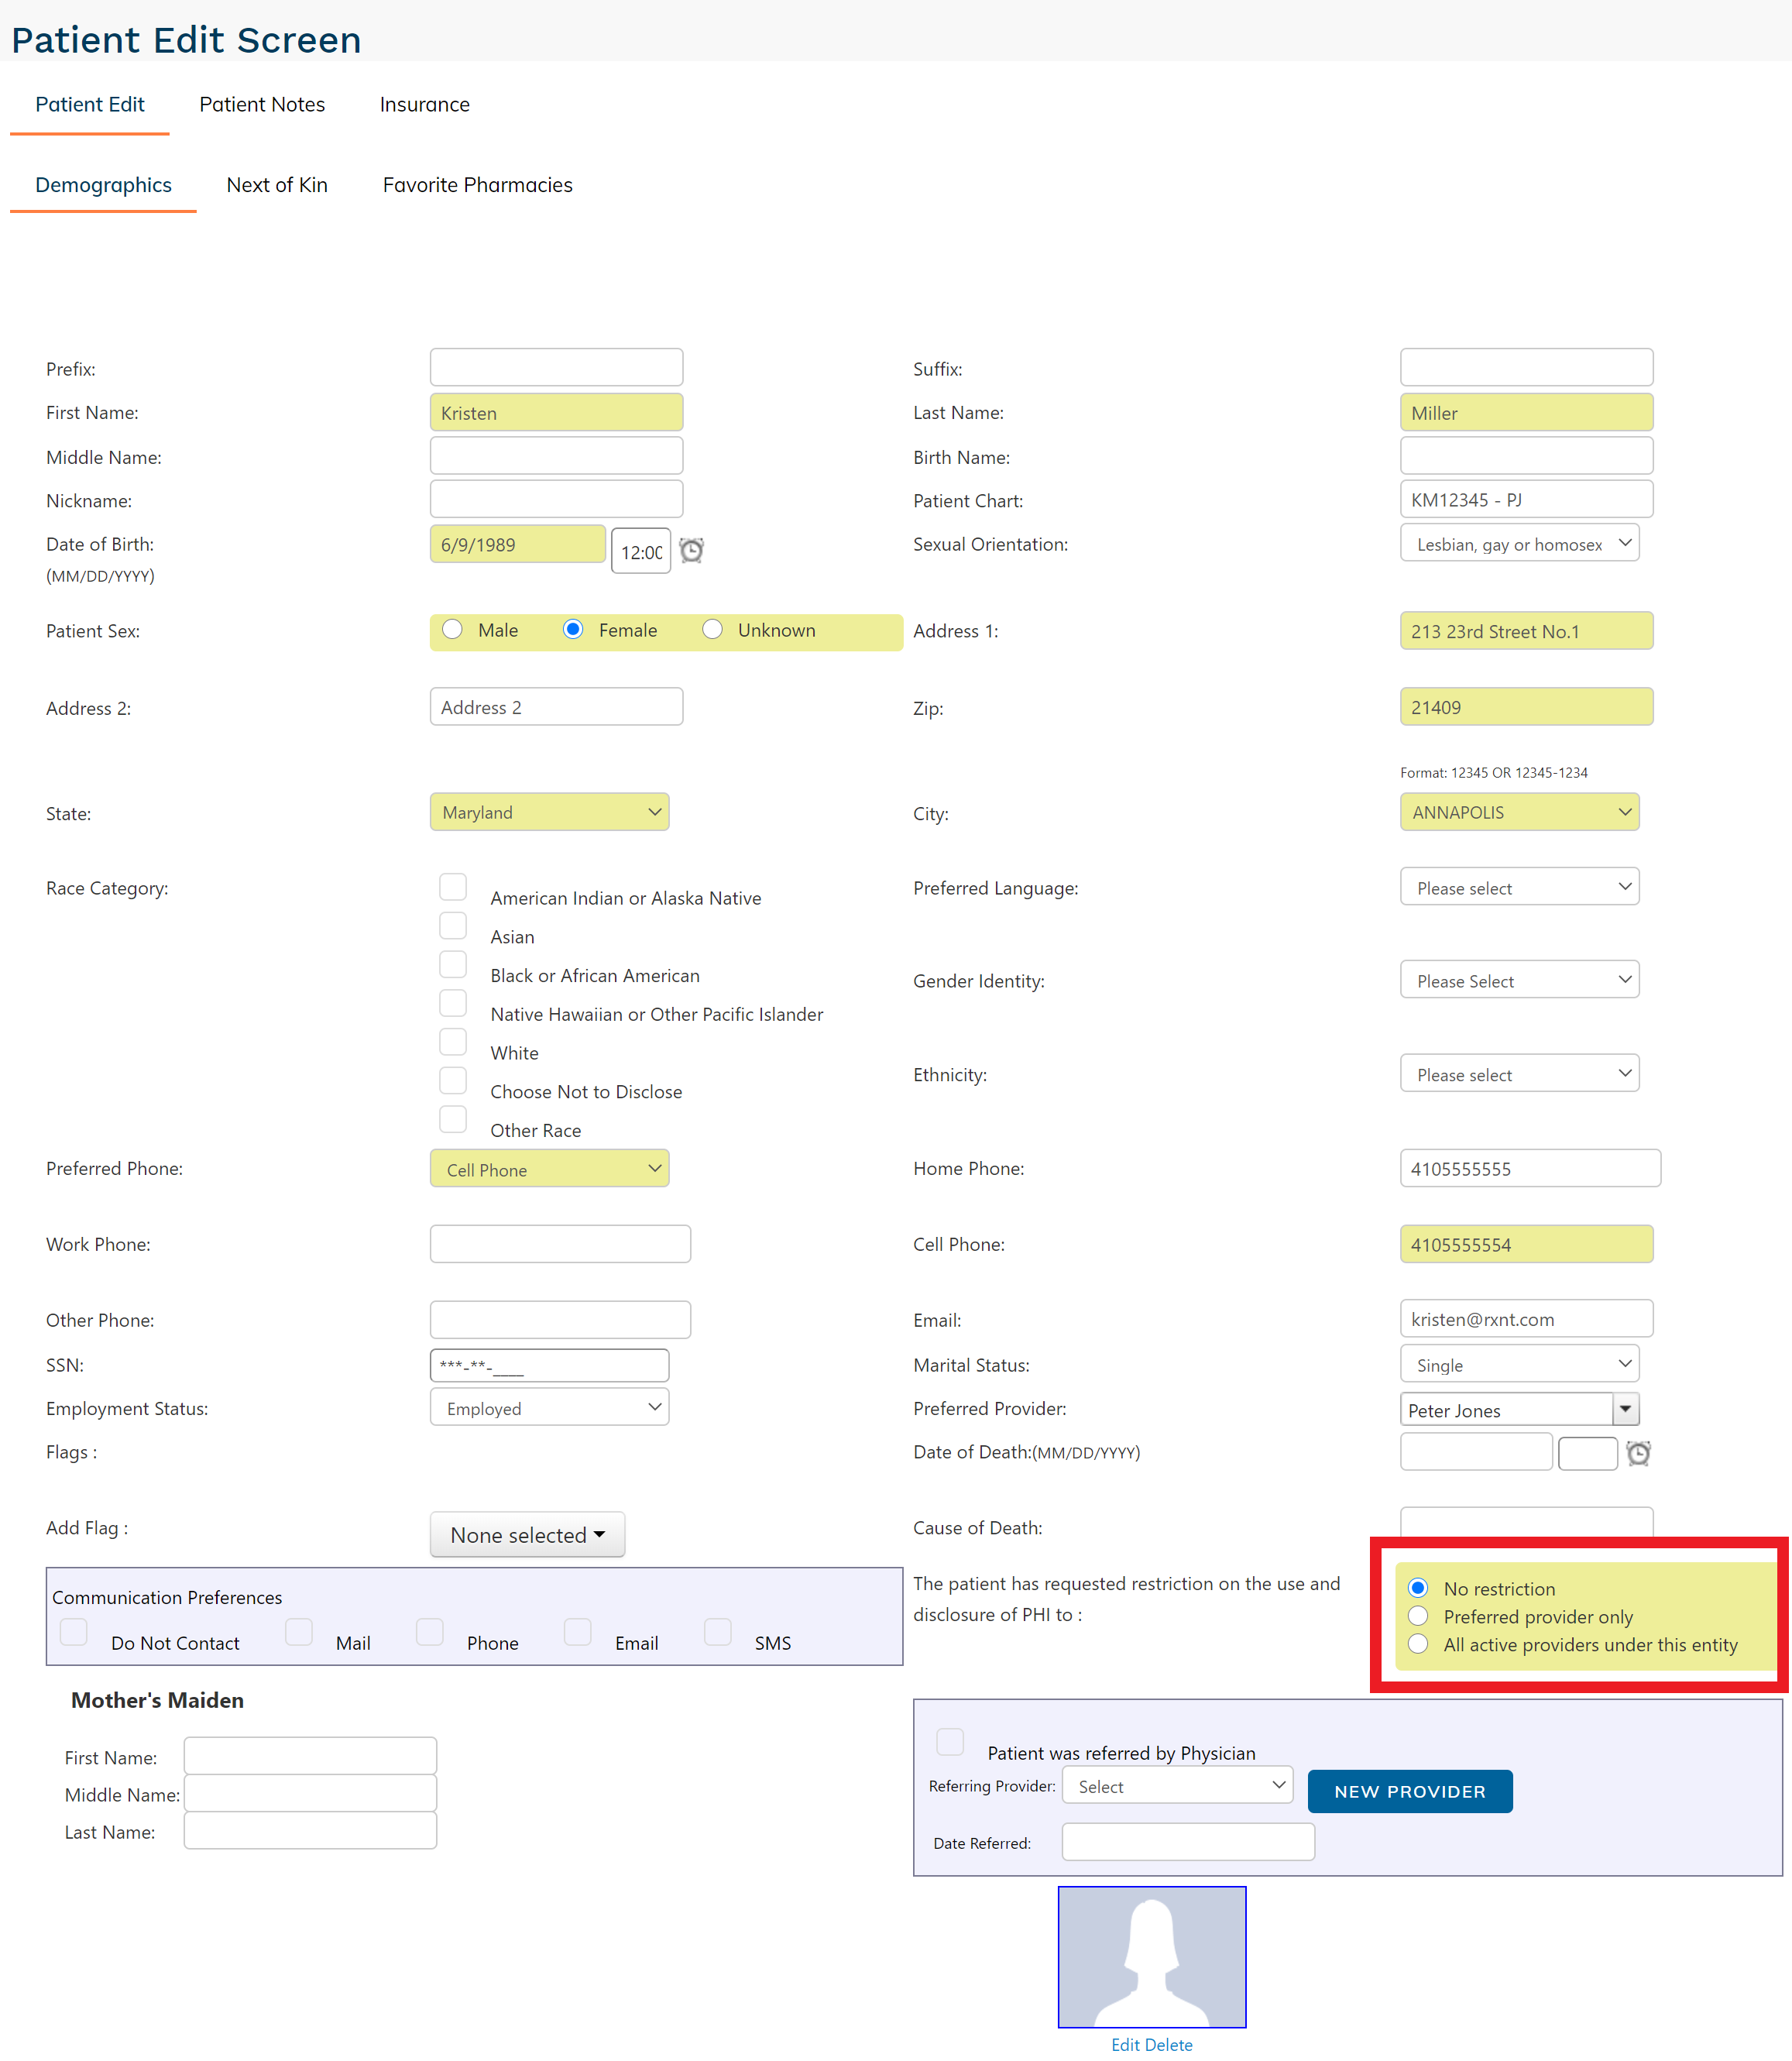Click the Date of Birth clock icon
The width and height of the screenshot is (1792, 2061).
(691, 550)
